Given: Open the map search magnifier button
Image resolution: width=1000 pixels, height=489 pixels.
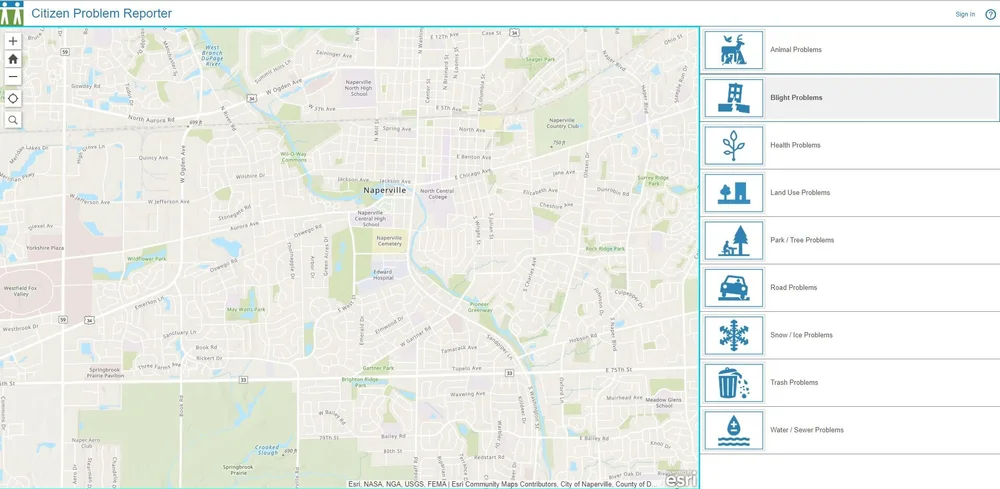Looking at the screenshot, I should (13, 120).
